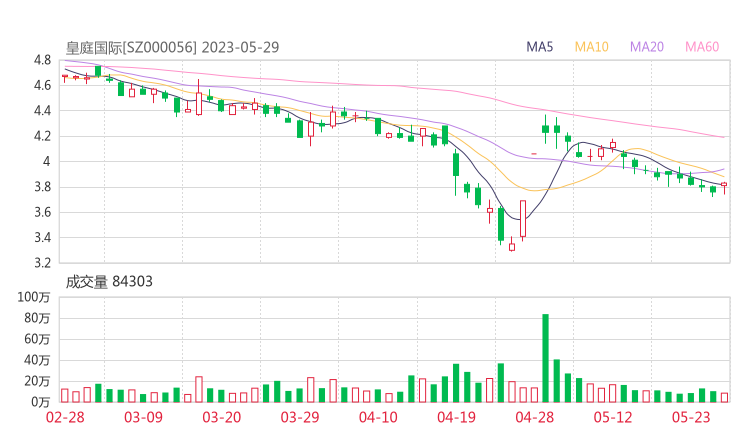Click the last red volume bar on the far right
This screenshot has width=740, height=440.
coord(724,398)
